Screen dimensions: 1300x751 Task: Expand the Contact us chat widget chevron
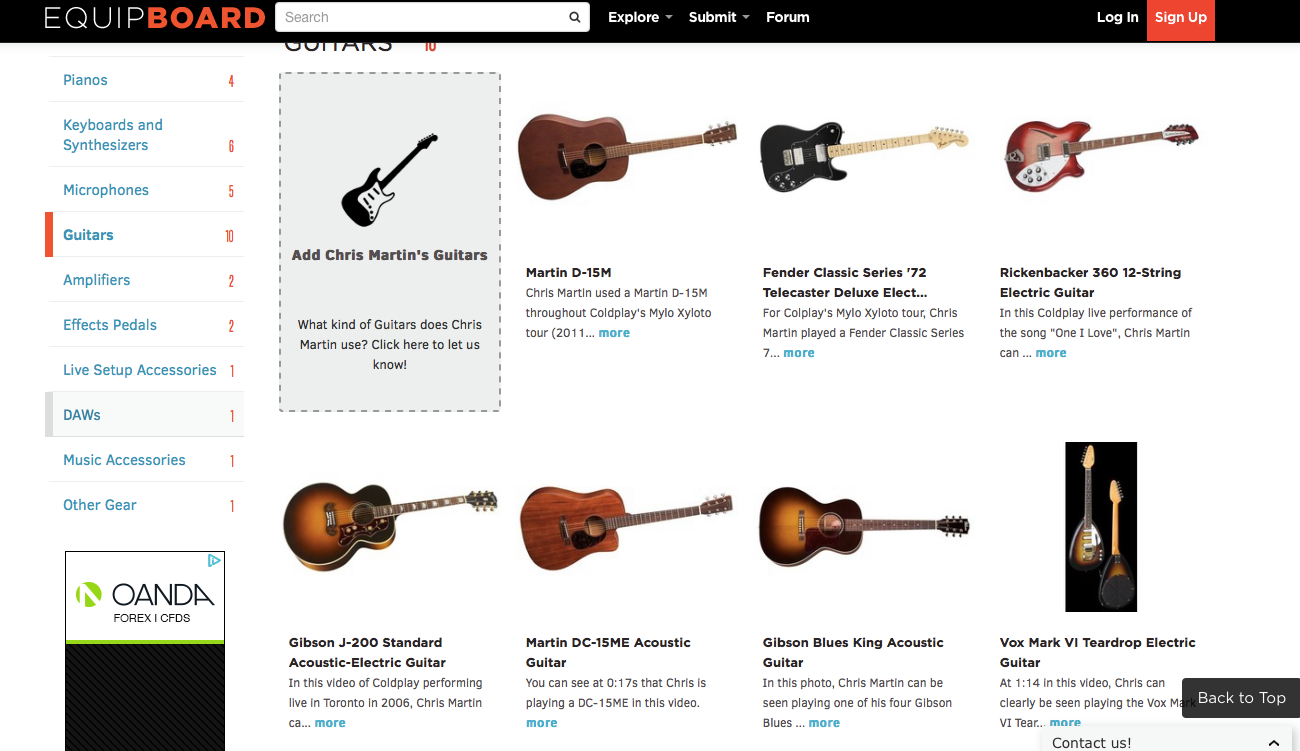(1273, 743)
